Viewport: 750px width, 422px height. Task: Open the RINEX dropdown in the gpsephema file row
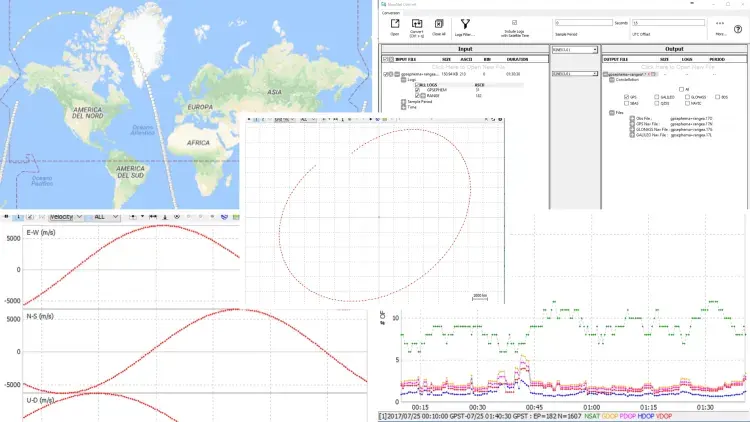pos(574,74)
